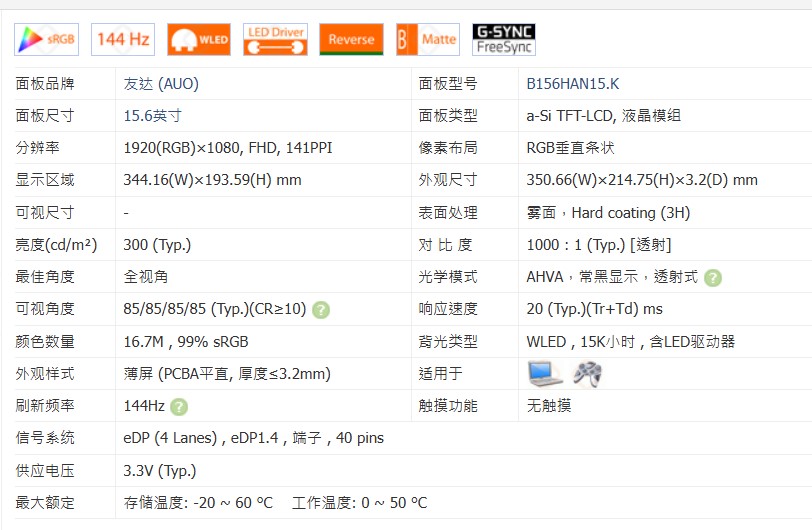
Task: Click the 触摸功能 label cell
Action: [448, 406]
